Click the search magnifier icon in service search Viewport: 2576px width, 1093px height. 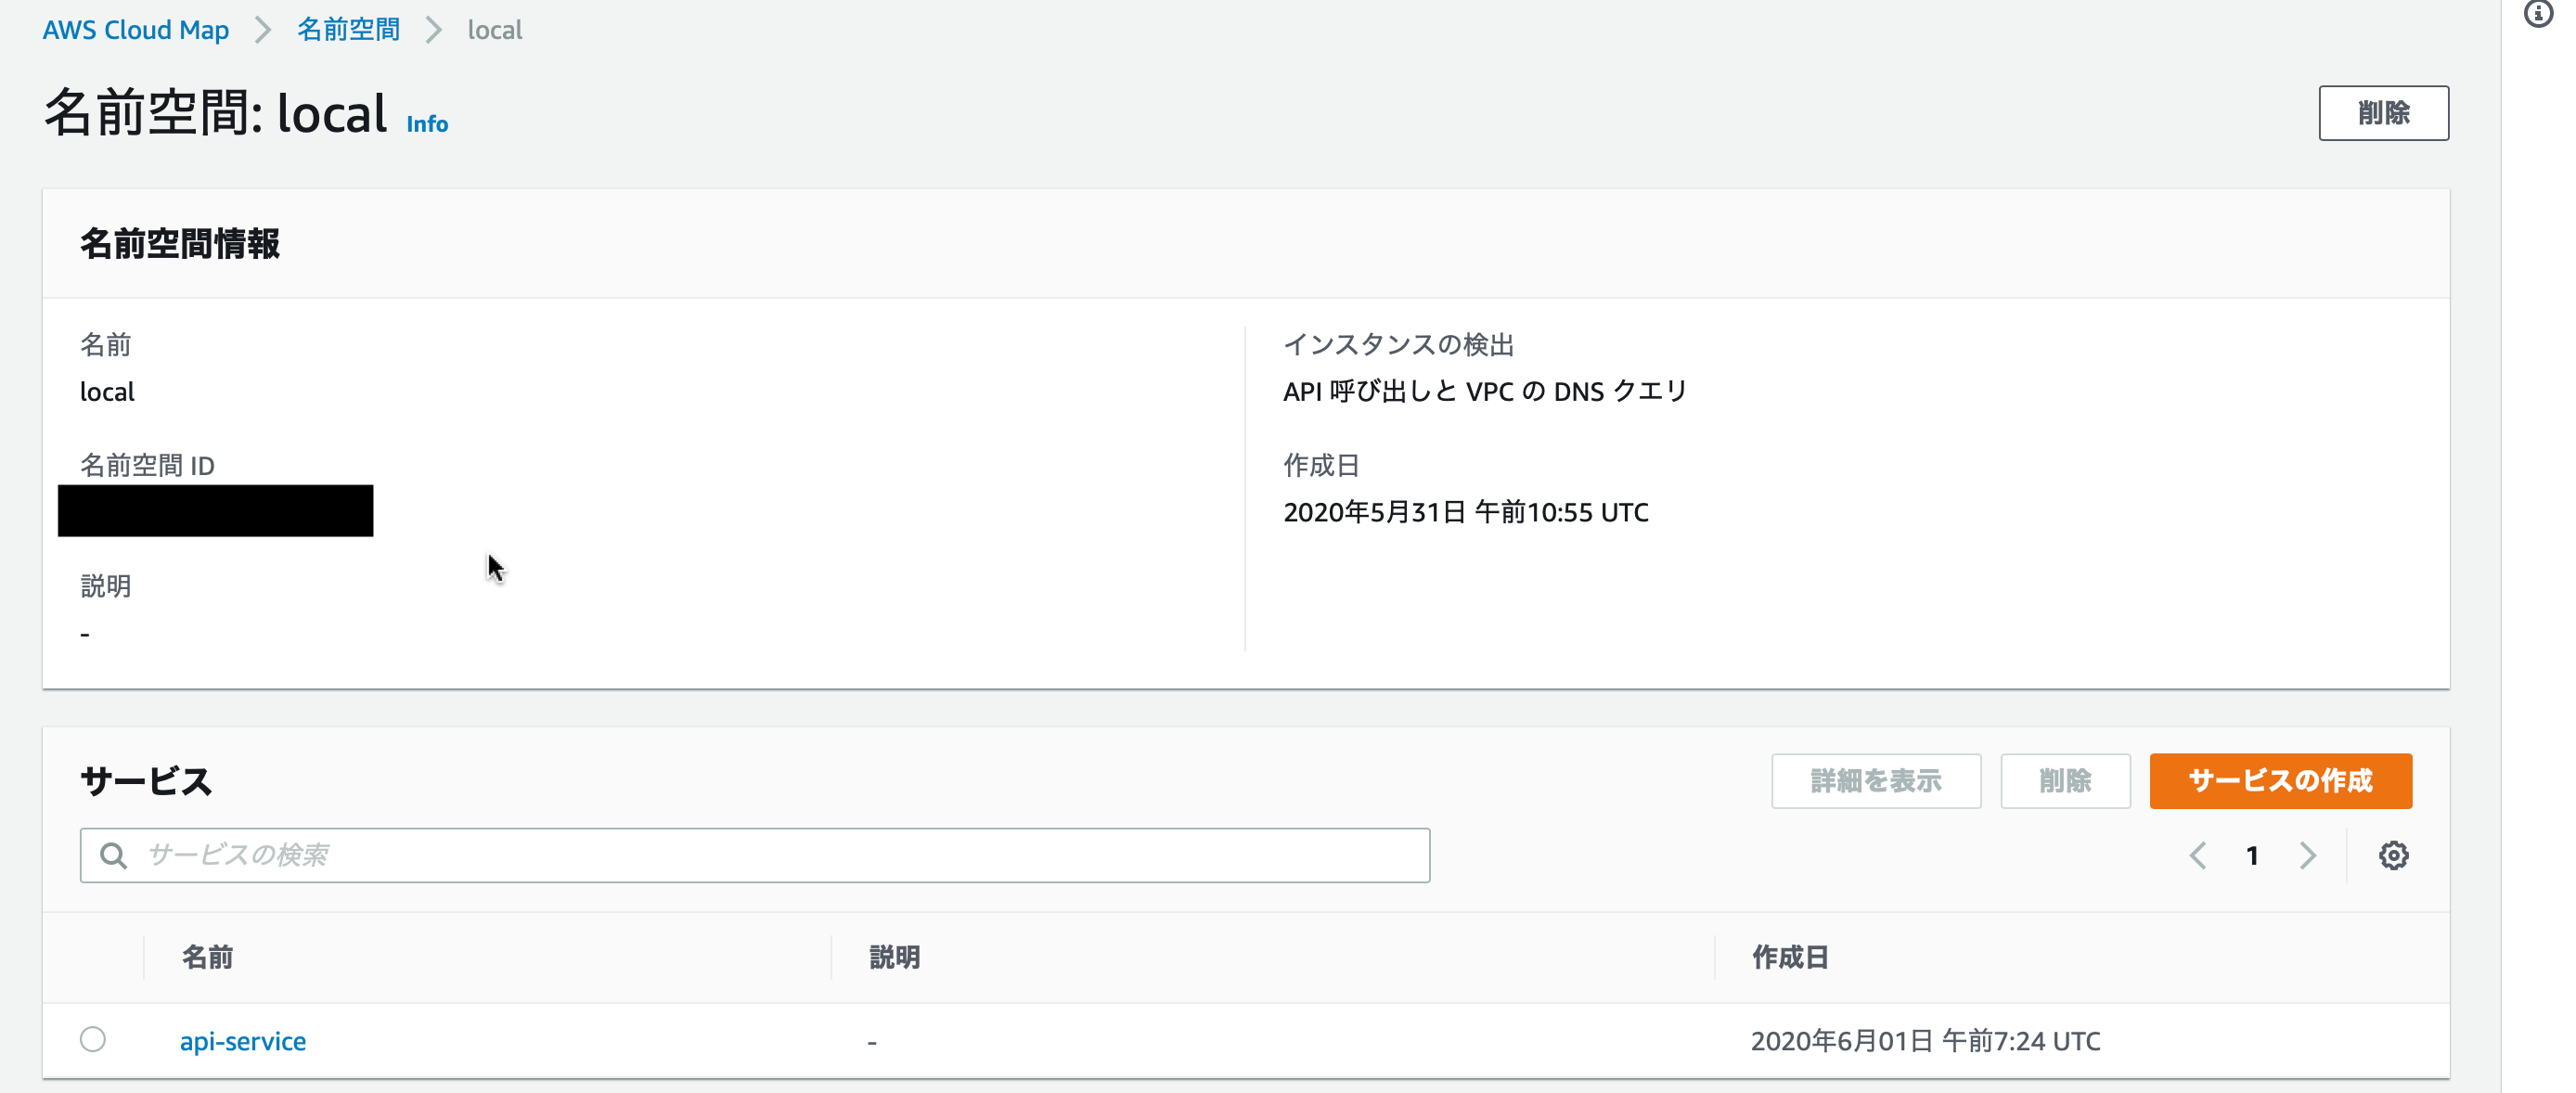pos(113,855)
